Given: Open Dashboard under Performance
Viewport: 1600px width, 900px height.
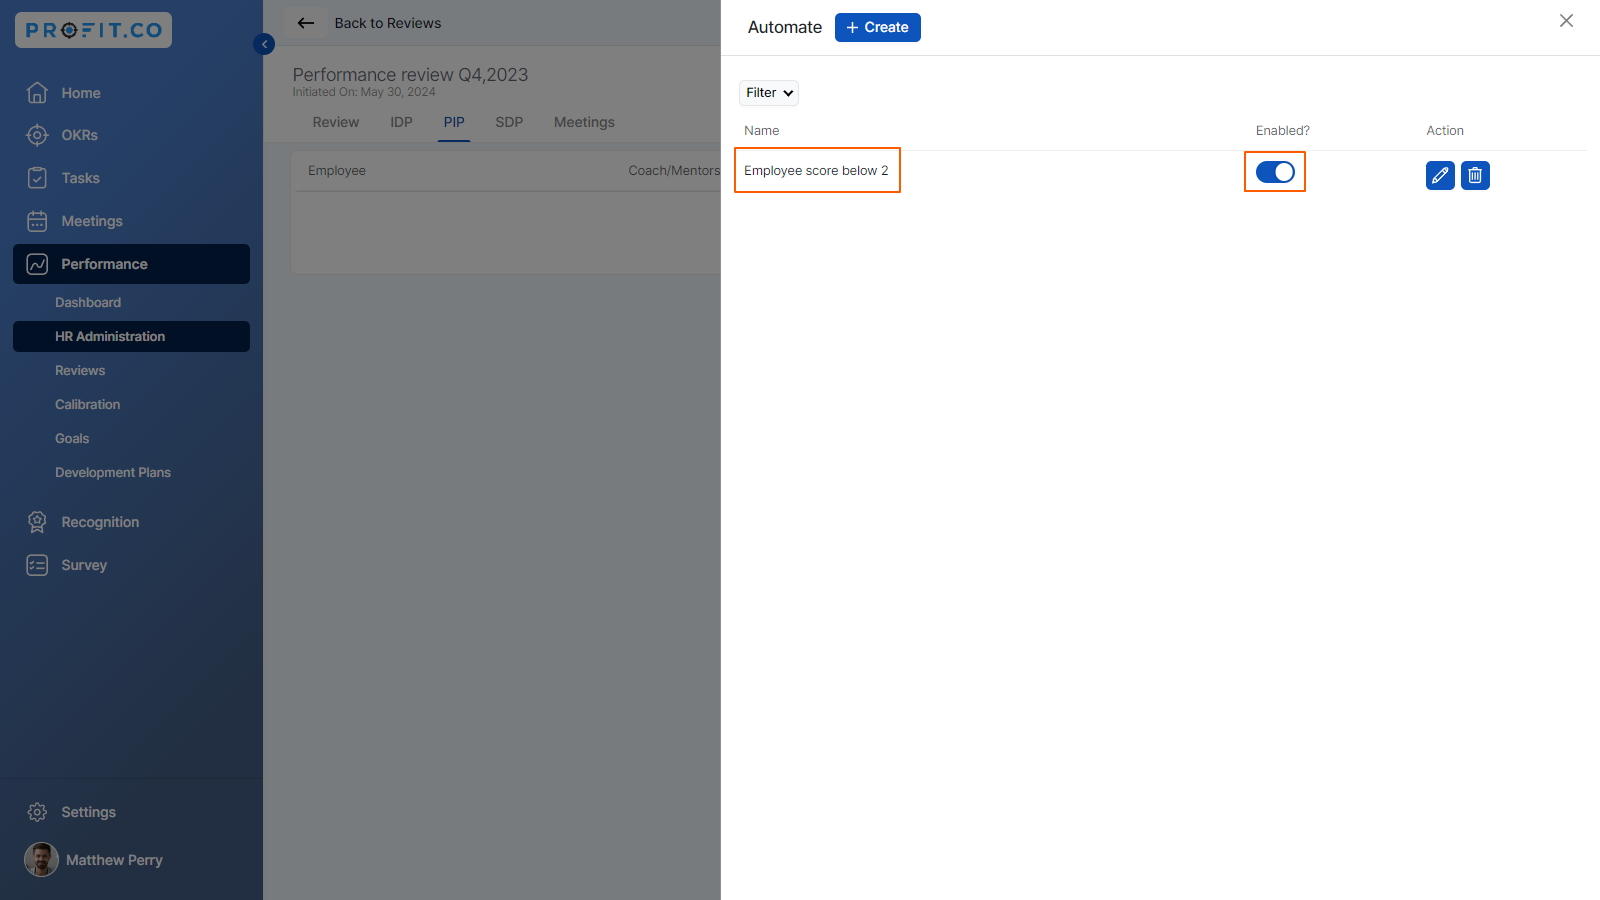Looking at the screenshot, I should (x=88, y=302).
